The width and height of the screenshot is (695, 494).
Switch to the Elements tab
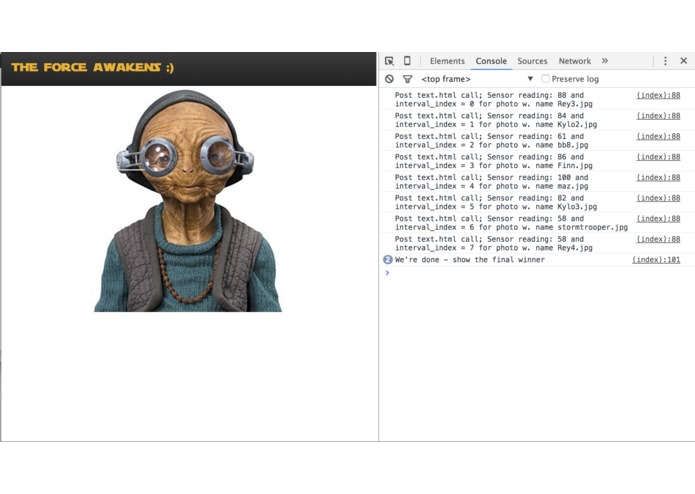[447, 61]
